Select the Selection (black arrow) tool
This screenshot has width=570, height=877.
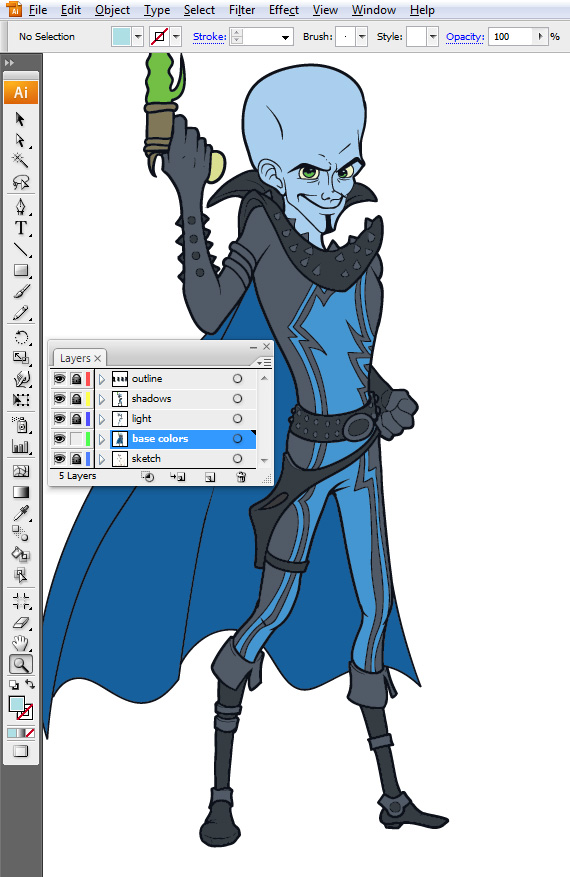coord(21,119)
